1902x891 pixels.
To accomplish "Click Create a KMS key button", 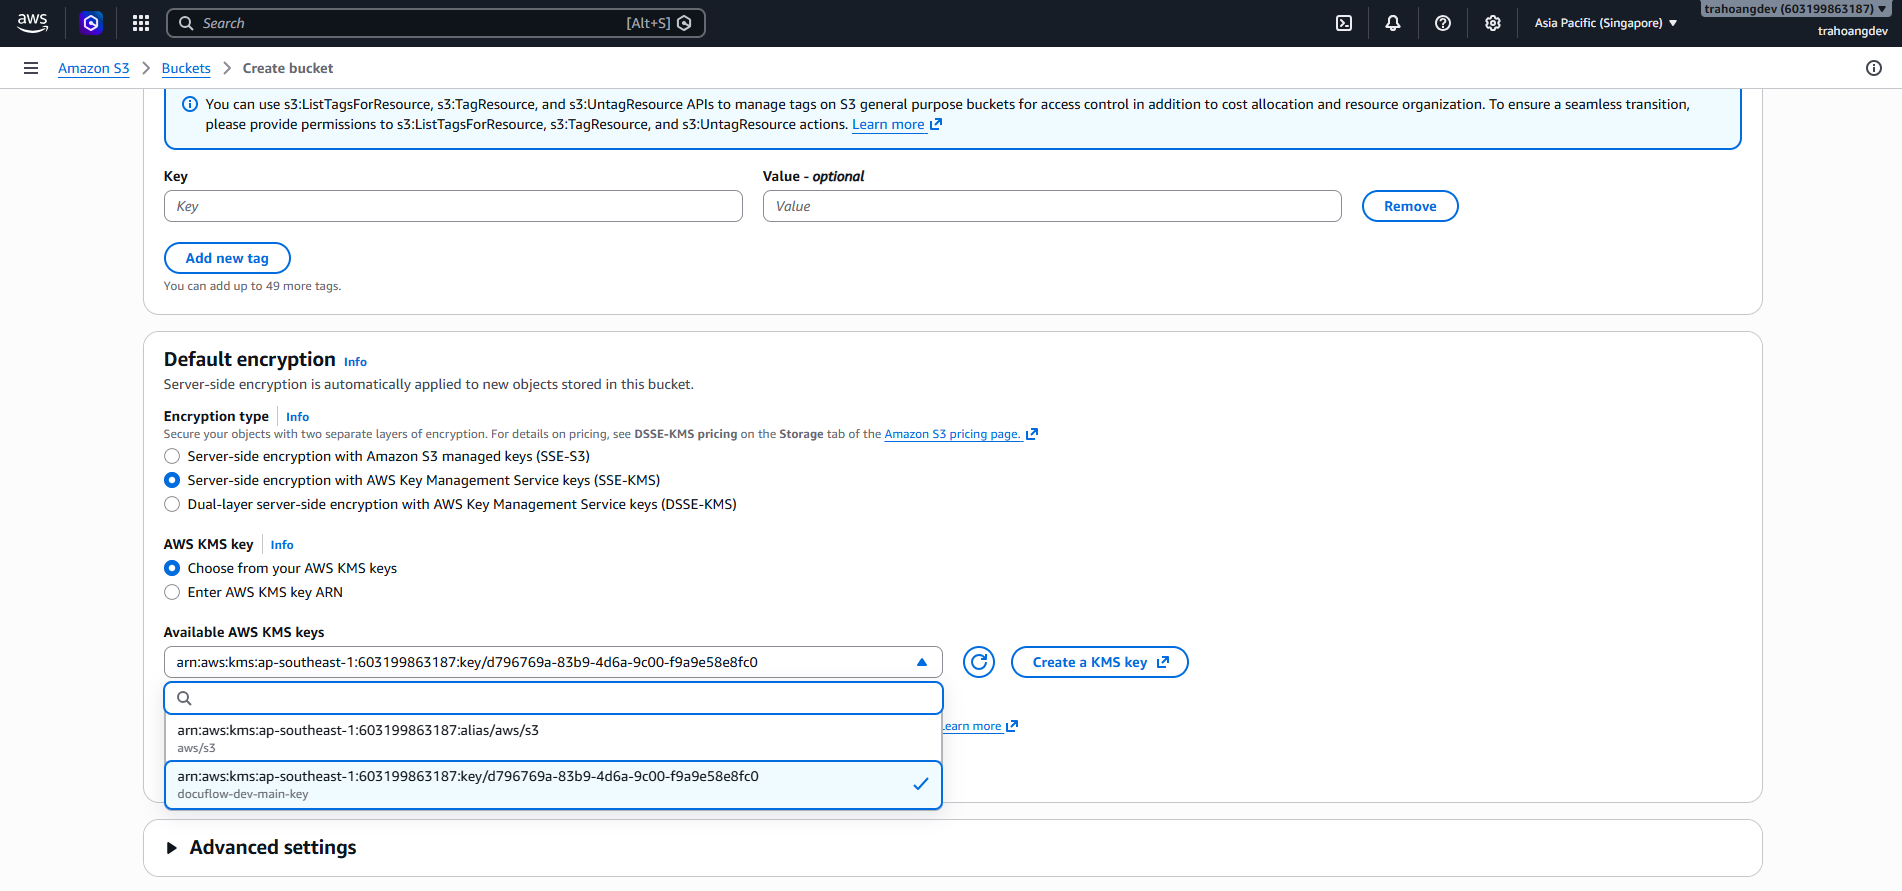I will pyautogui.click(x=1100, y=662).
